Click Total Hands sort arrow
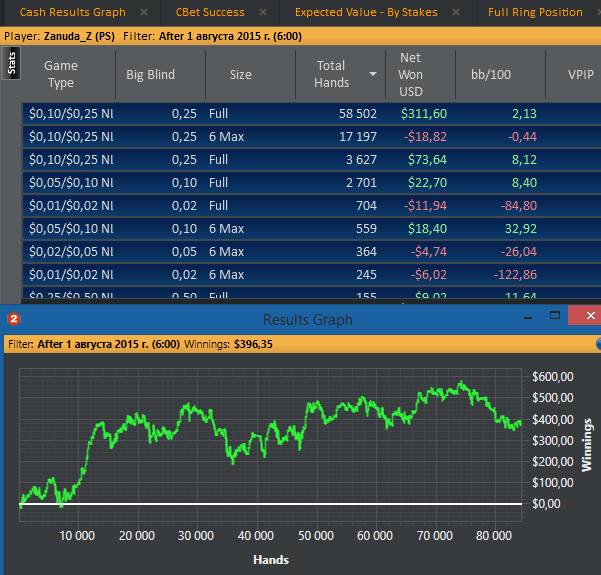The height and width of the screenshot is (575, 601). tap(373, 74)
